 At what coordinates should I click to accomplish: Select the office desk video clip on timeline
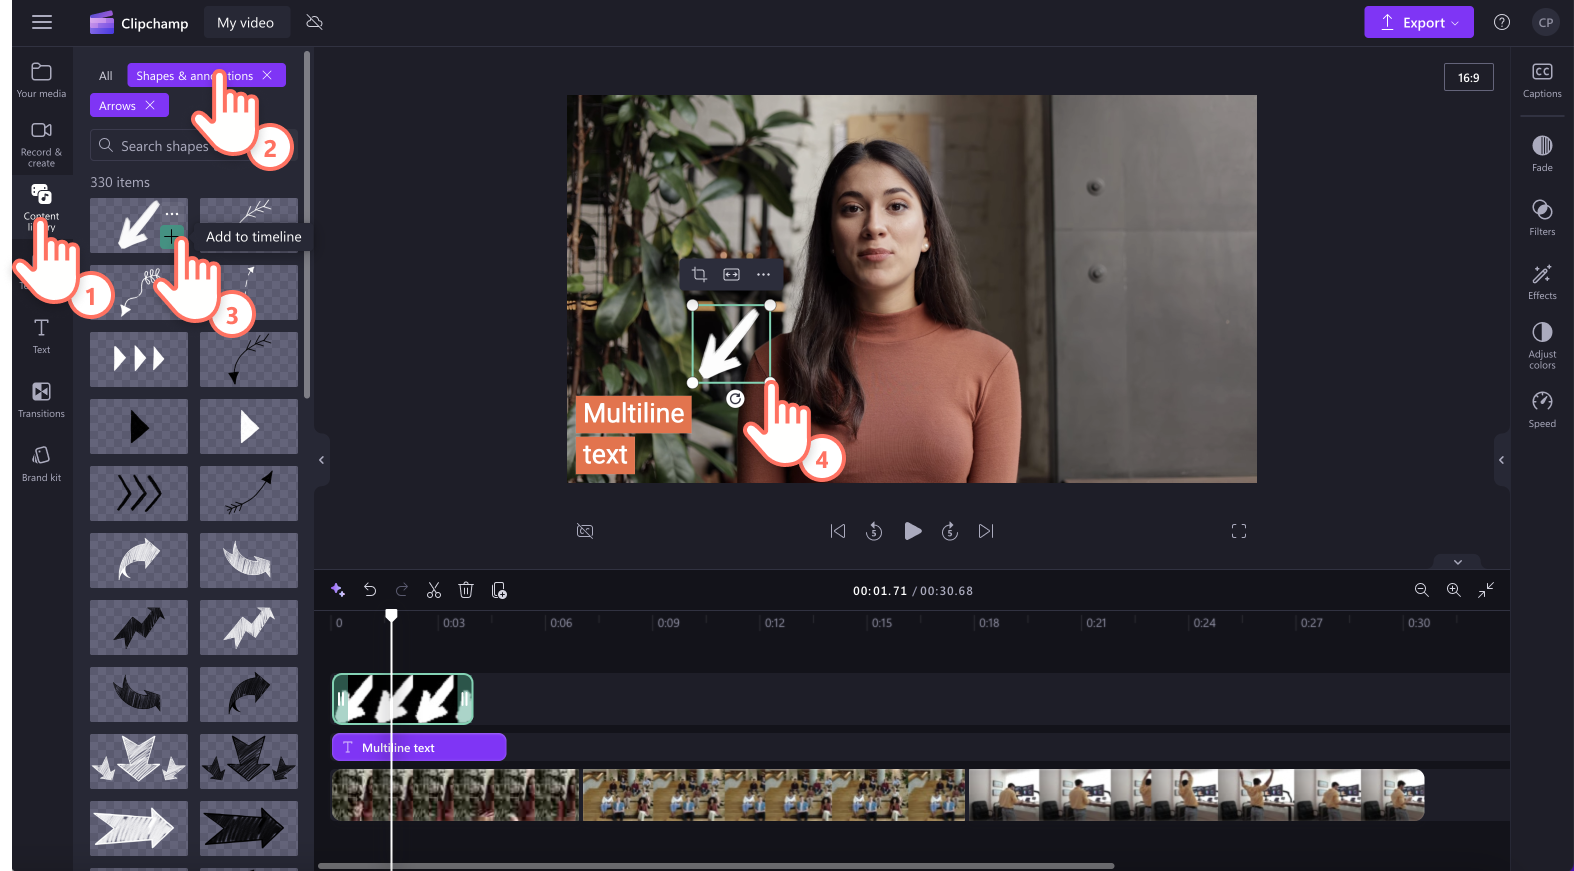1196,795
